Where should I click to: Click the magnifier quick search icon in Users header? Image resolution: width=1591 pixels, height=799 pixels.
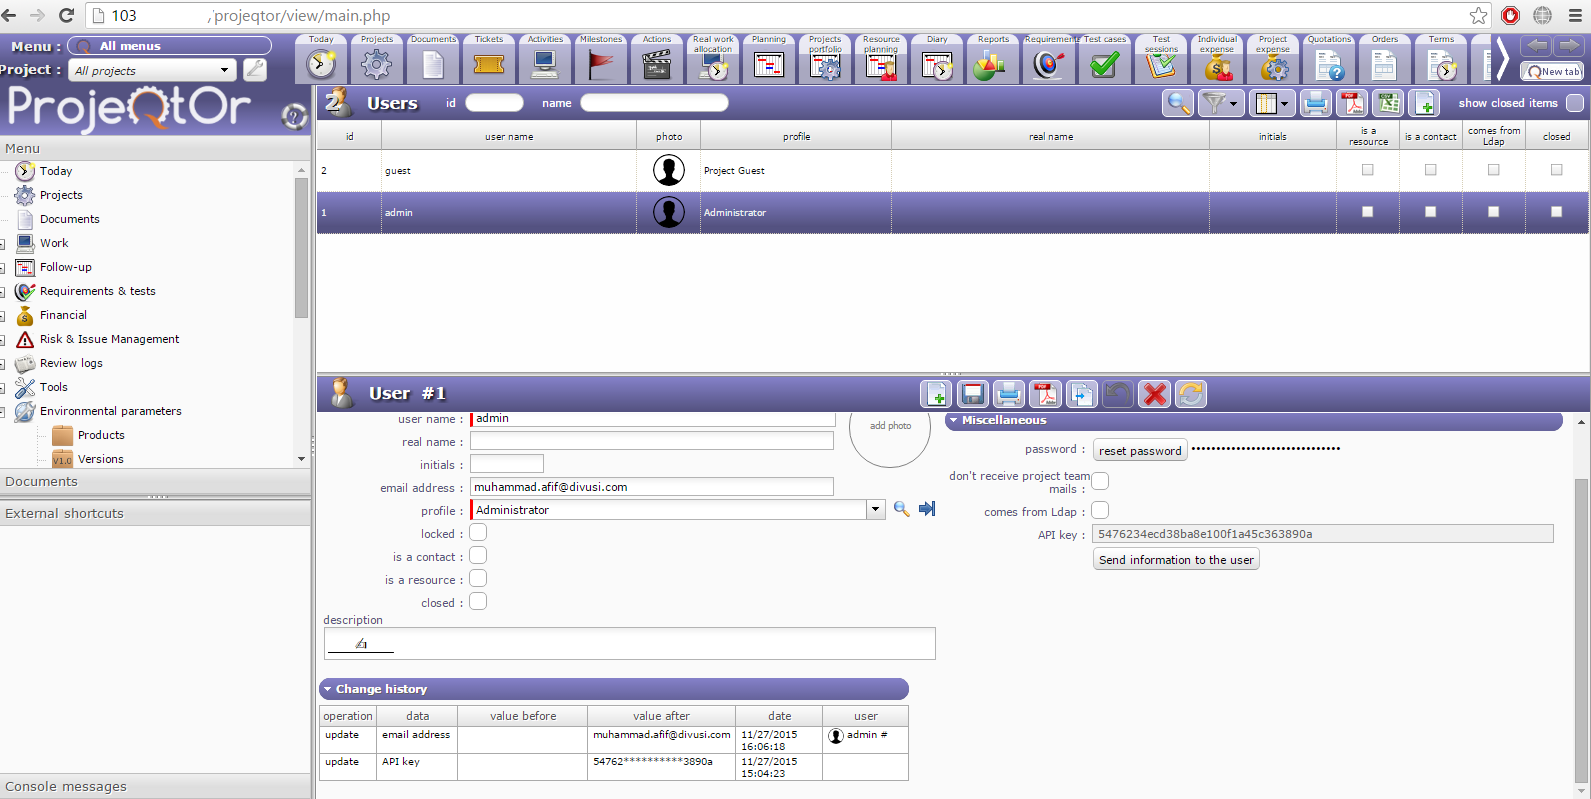[x=1178, y=103]
